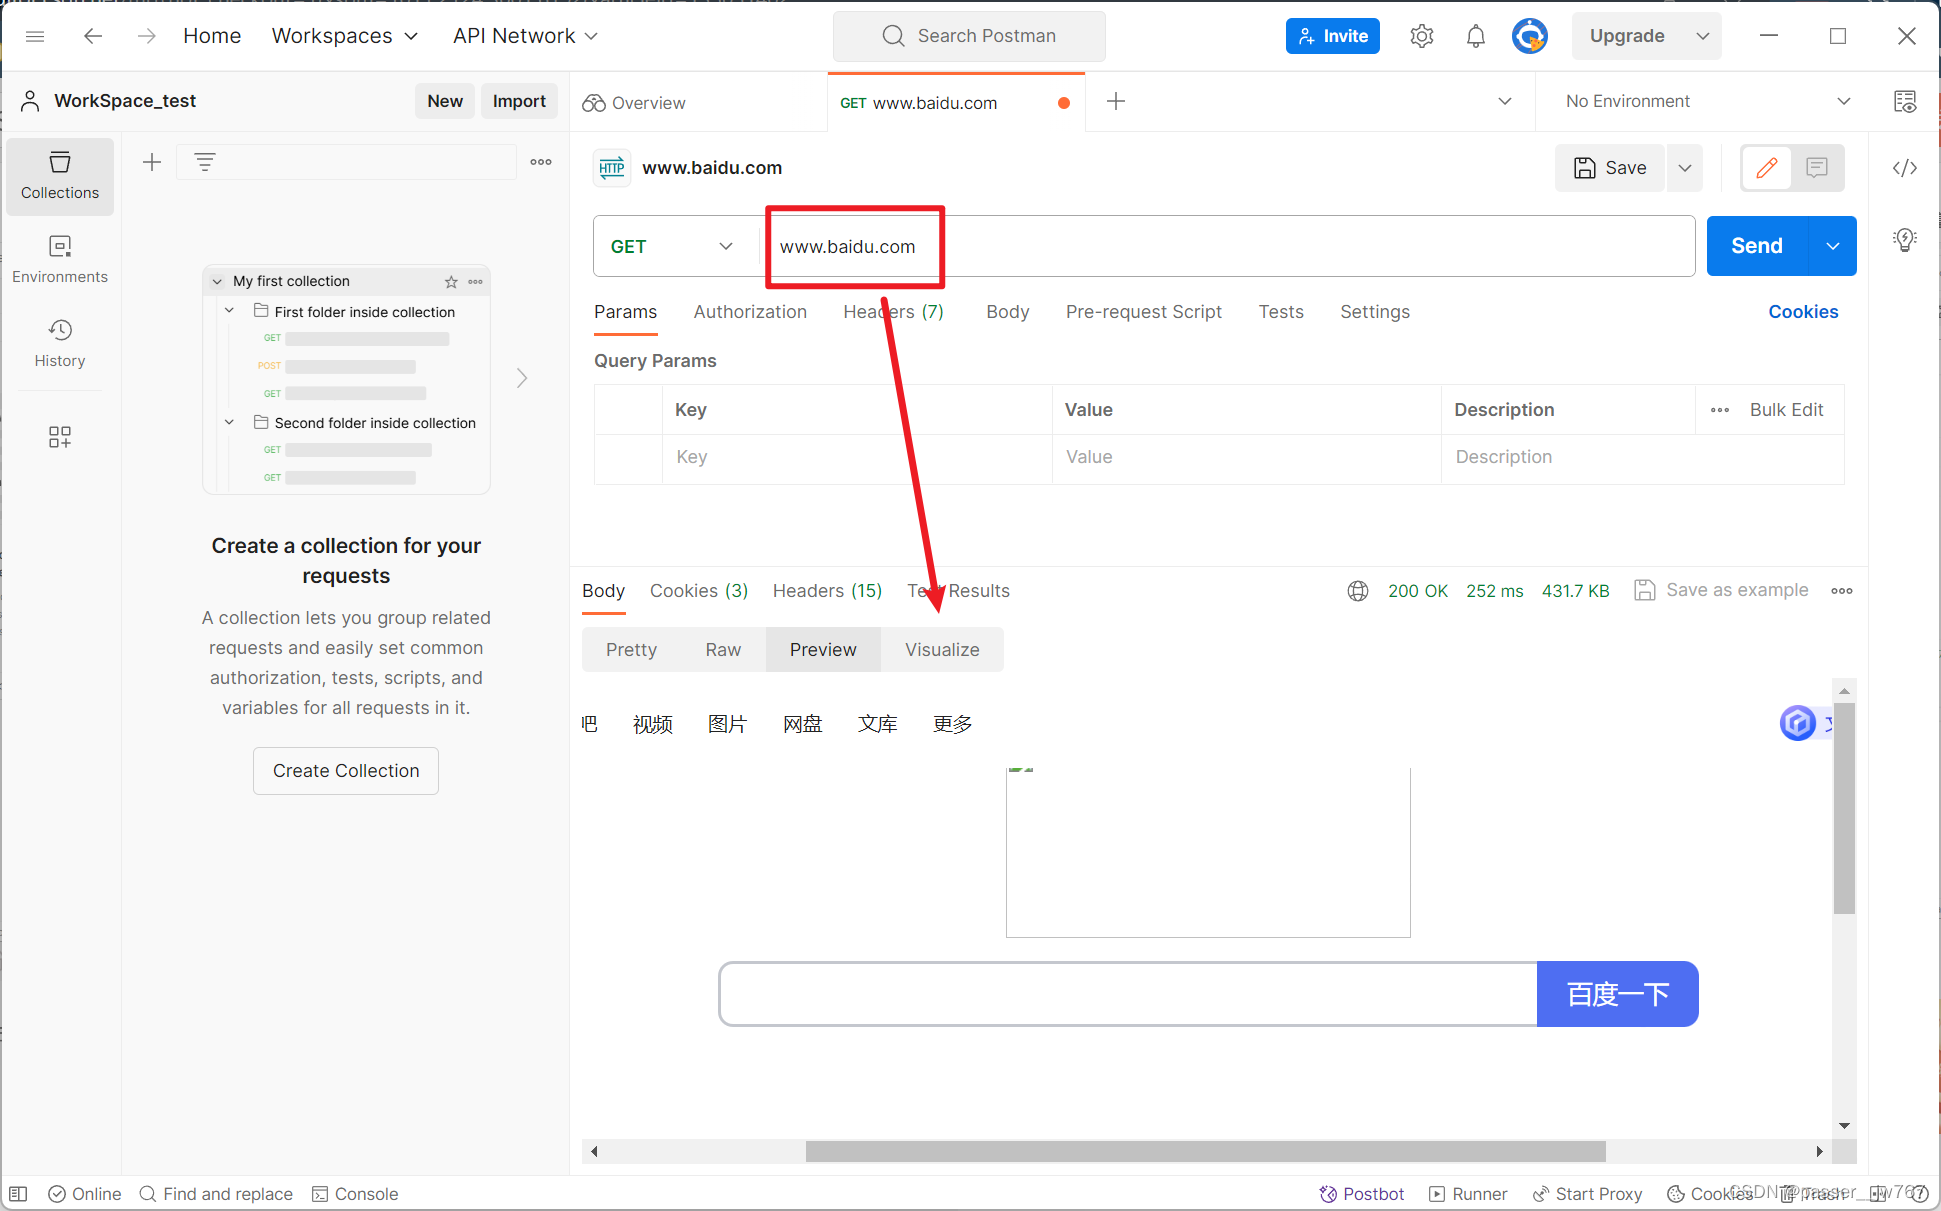This screenshot has width=1941, height=1211.
Task: Focus the Search Postman field
Action: [x=969, y=36]
